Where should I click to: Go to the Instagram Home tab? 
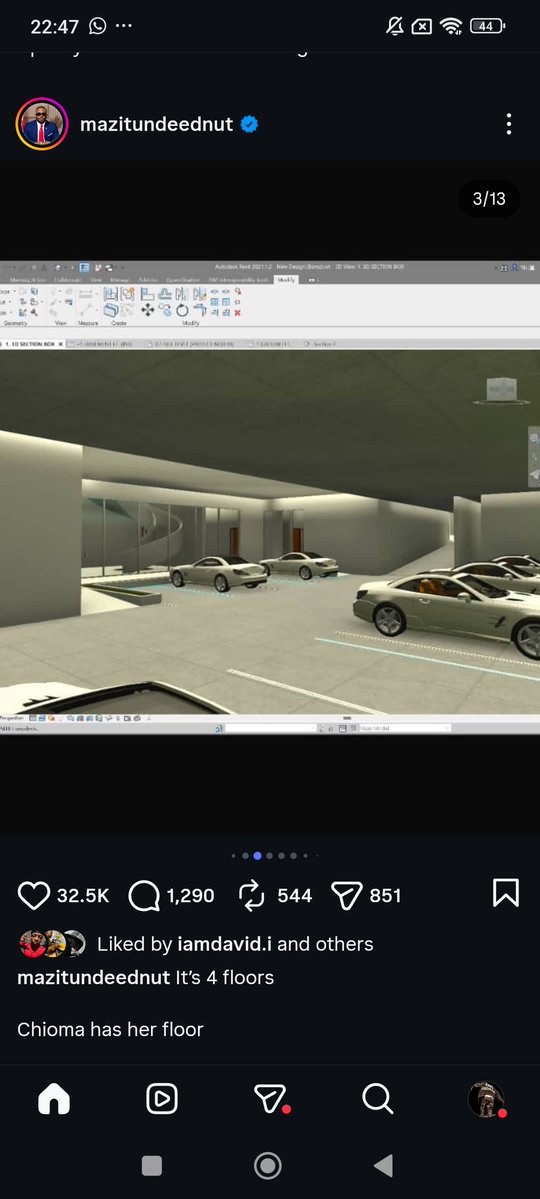54,1100
